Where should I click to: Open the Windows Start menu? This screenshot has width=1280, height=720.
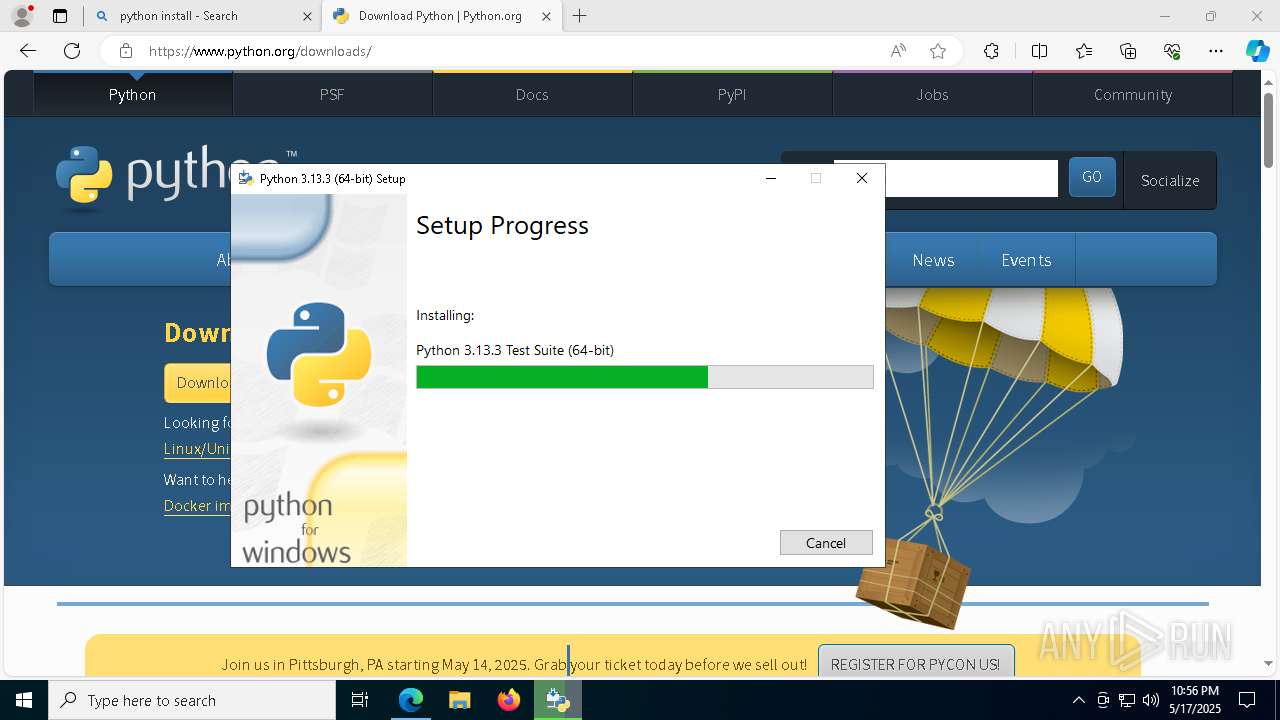coord(24,700)
